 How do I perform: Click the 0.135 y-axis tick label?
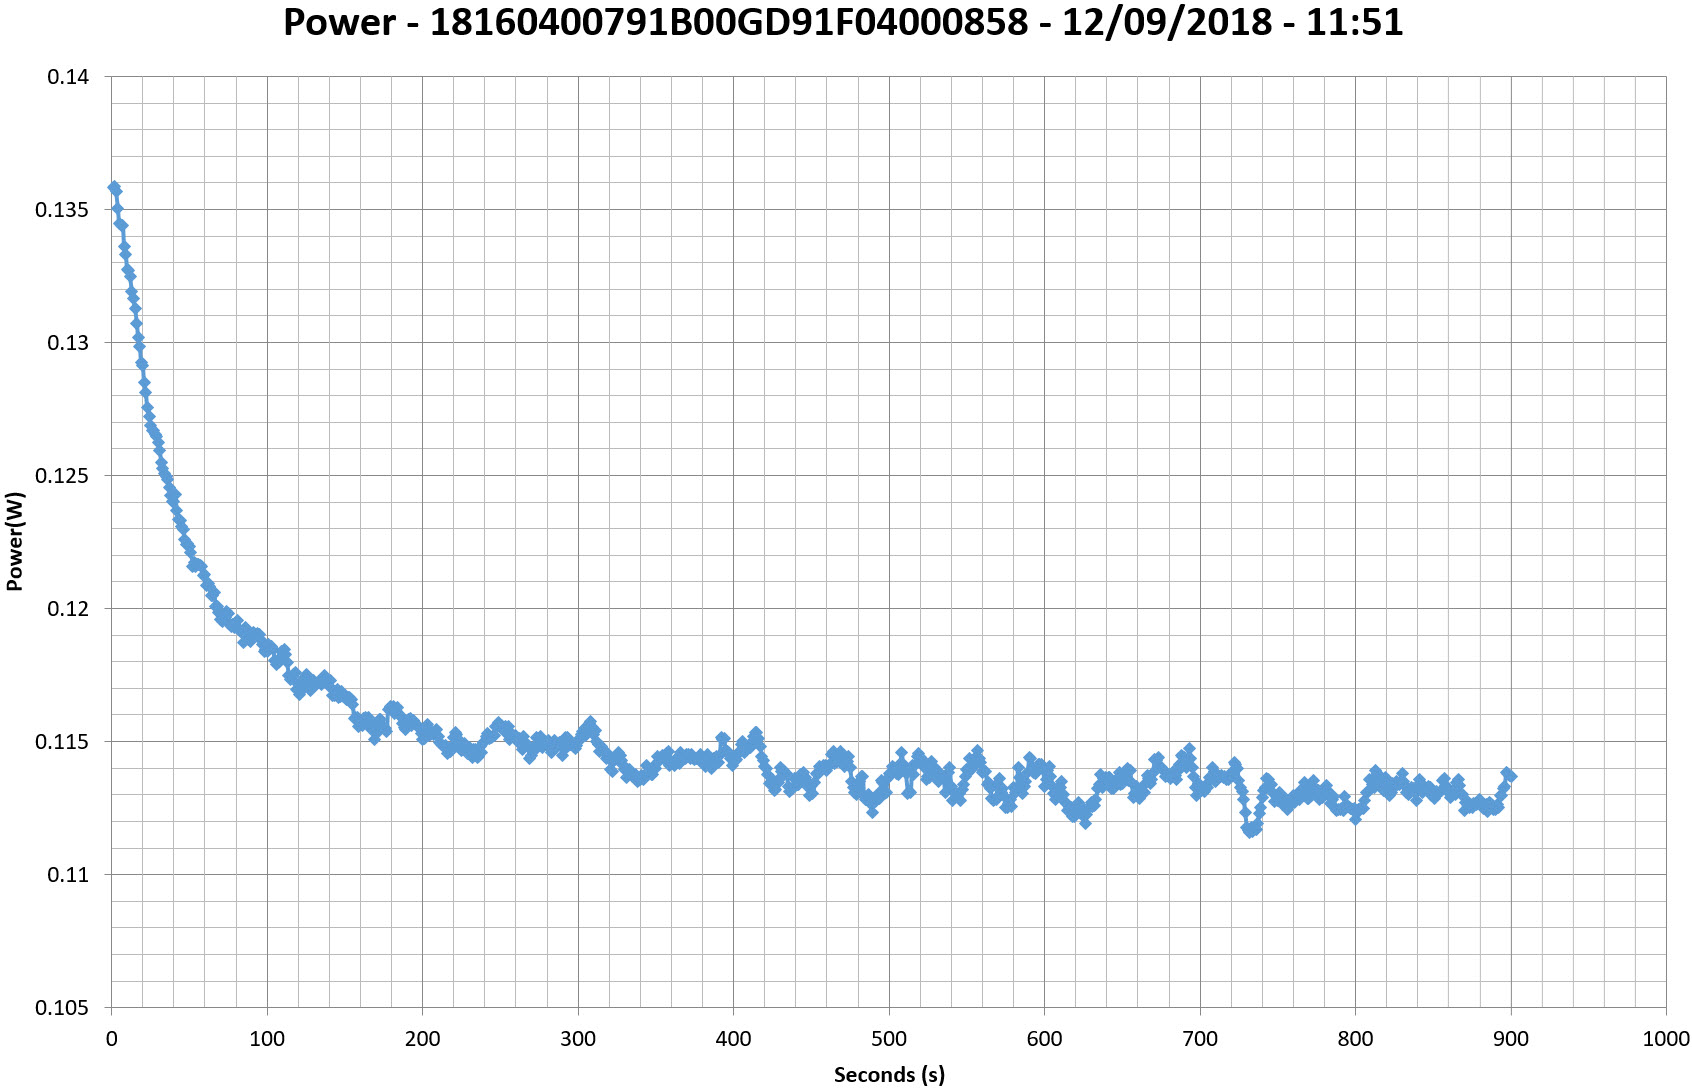pyautogui.click(x=62, y=210)
